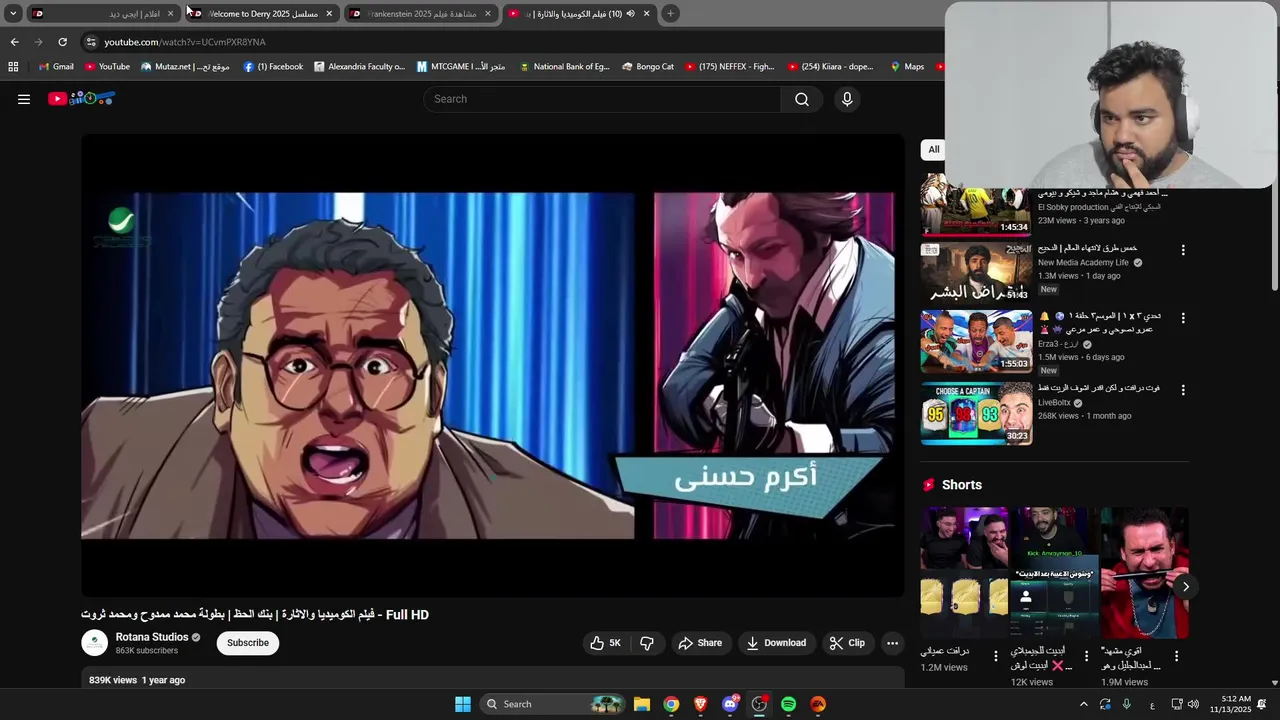
Task: Open site information icon in address bar
Action: 91,42
